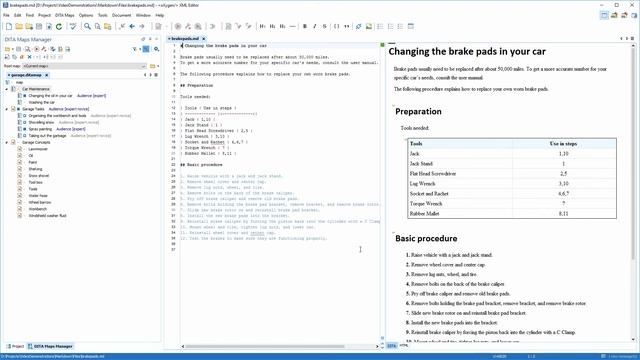Insert a Heading 1 with H1 icon

262,27
